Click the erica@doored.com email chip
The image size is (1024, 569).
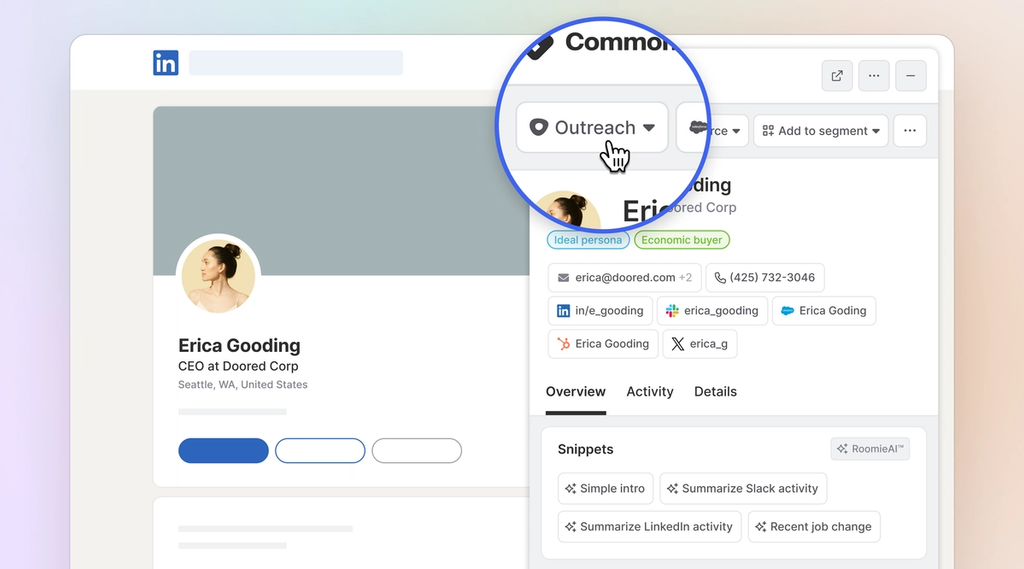click(624, 278)
